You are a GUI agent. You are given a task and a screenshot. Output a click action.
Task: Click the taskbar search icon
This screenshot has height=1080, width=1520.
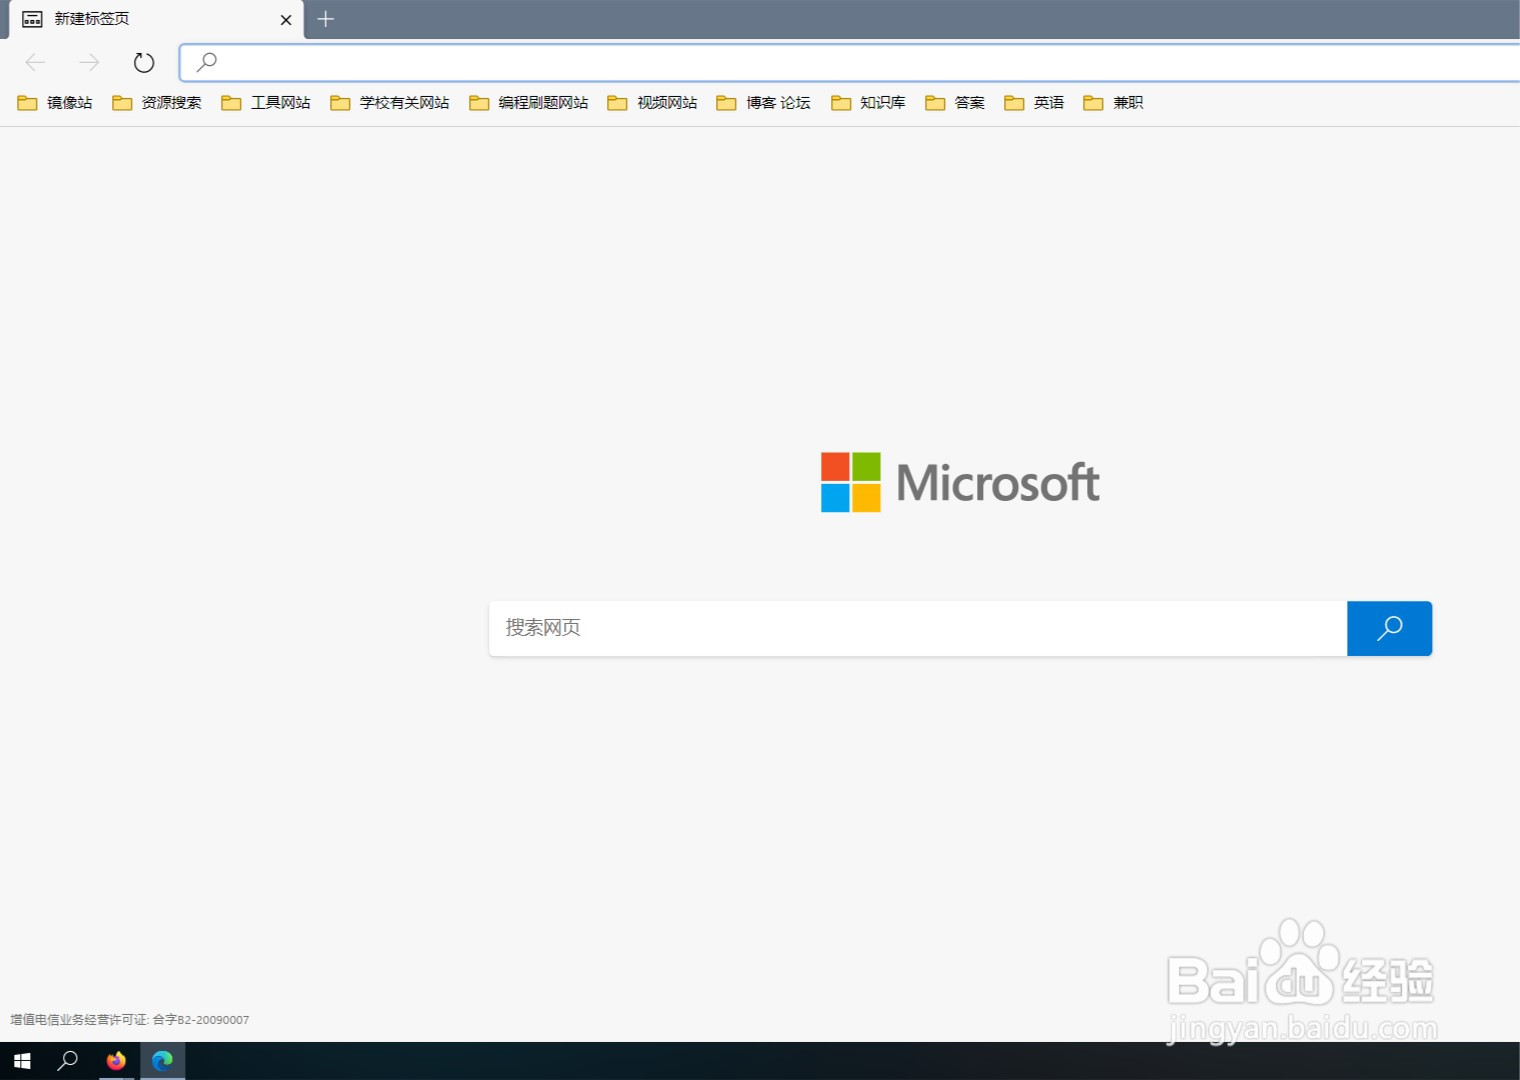click(68, 1061)
